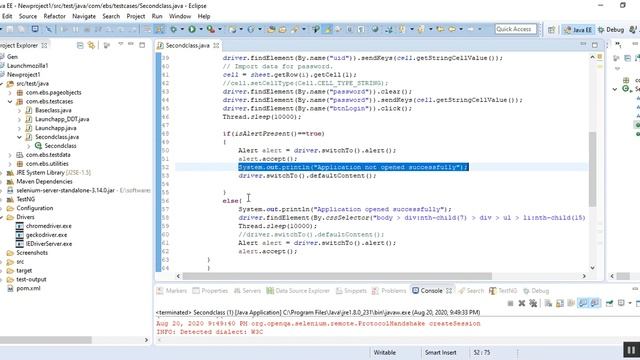Collapse the Secondclass.java node

click(x=19, y=137)
